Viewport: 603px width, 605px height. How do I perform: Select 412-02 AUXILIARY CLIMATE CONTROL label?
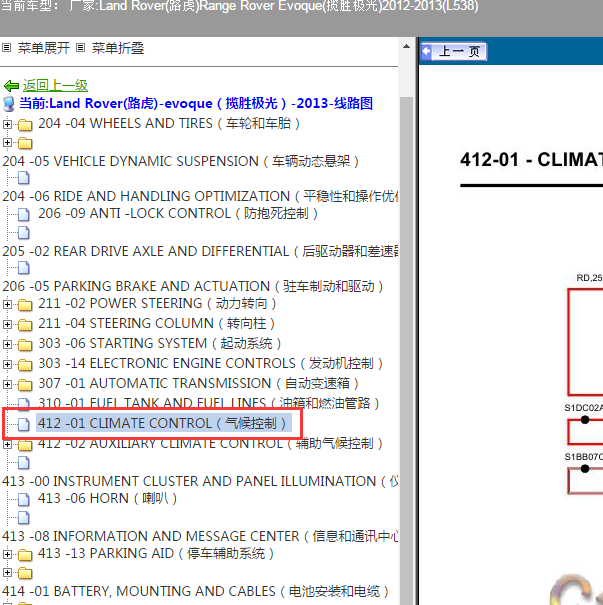(210, 444)
